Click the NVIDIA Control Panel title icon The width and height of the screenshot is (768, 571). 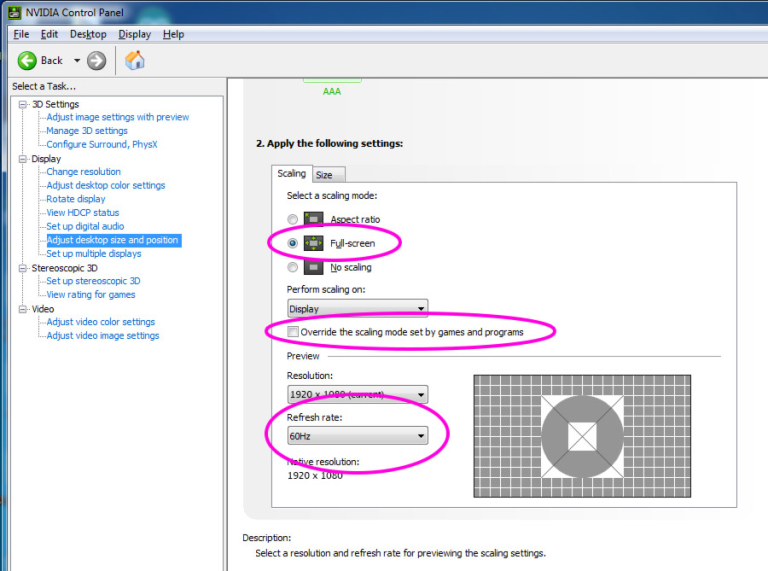click(x=15, y=12)
